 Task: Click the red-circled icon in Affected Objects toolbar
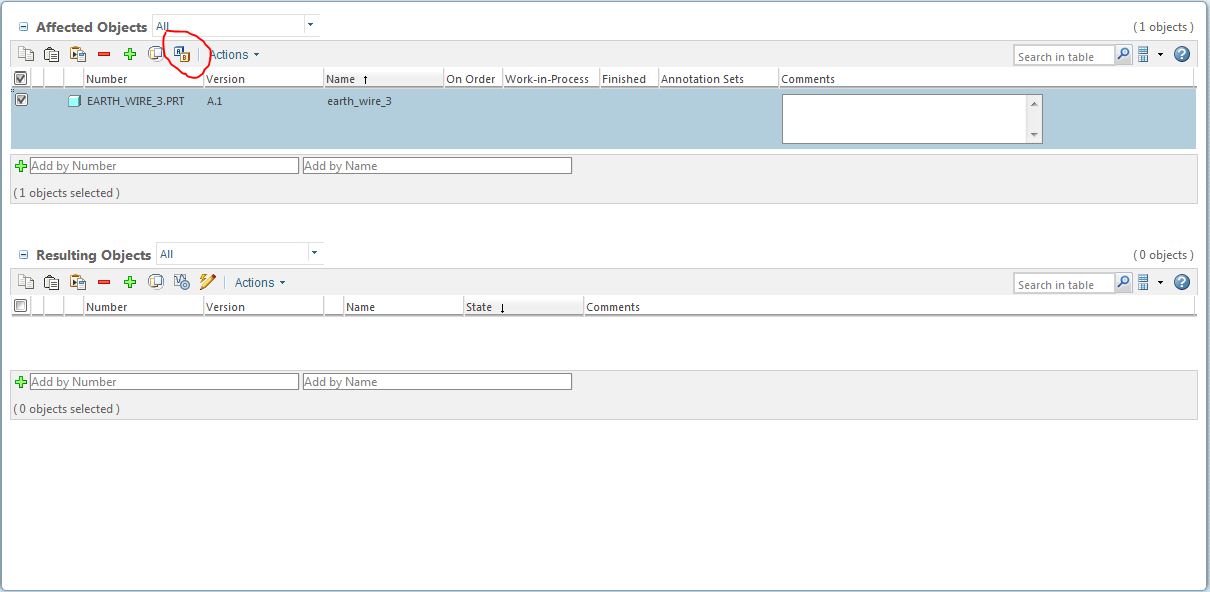click(181, 54)
